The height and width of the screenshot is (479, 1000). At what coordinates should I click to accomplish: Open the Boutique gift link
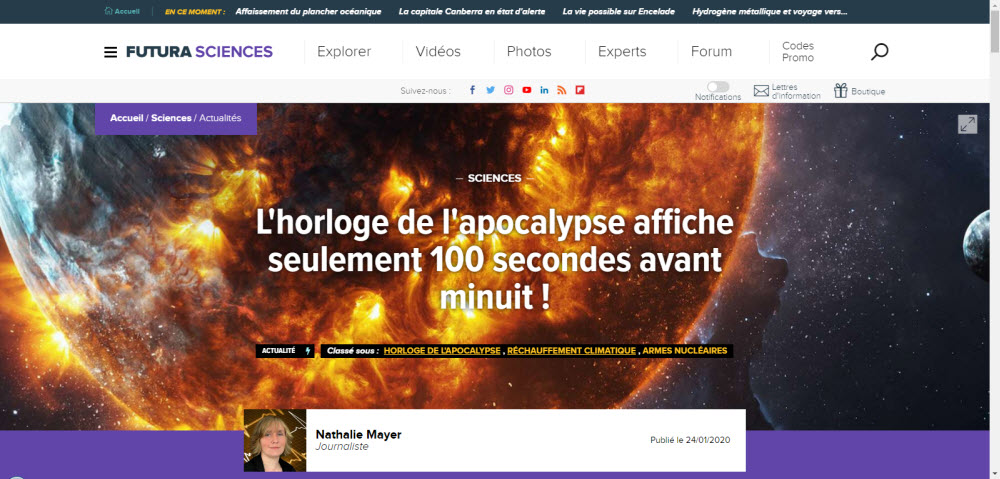tap(860, 91)
